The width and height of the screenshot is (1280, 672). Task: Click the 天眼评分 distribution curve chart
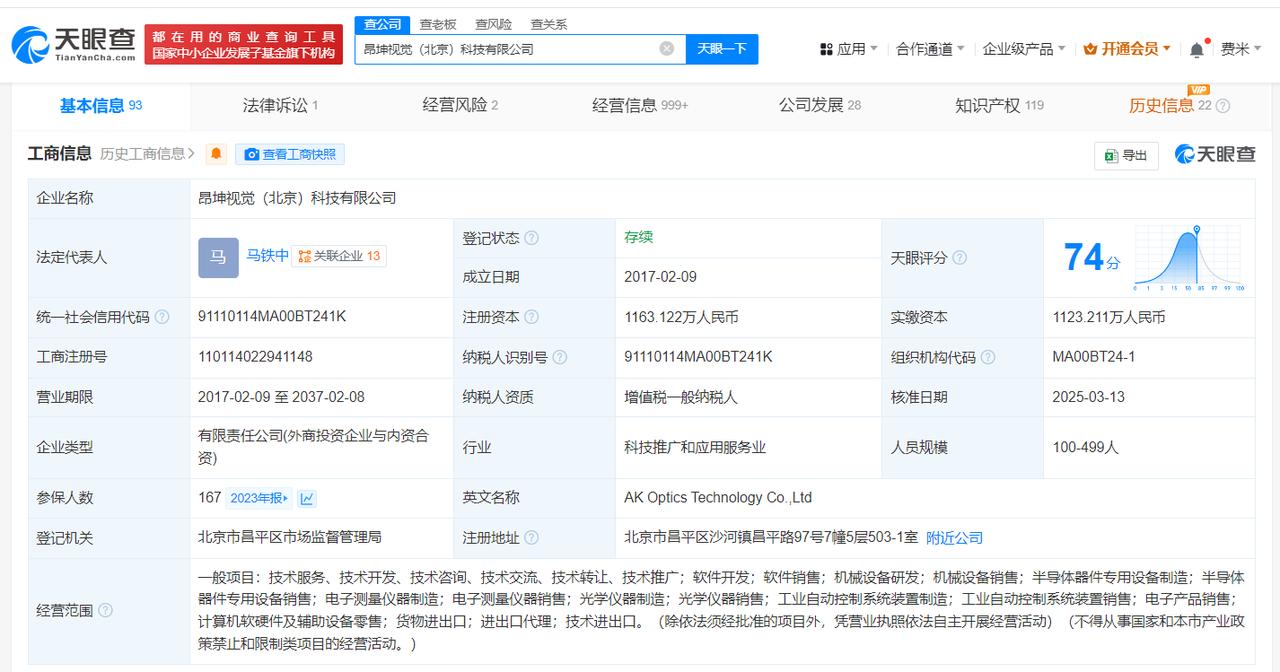tap(1190, 258)
